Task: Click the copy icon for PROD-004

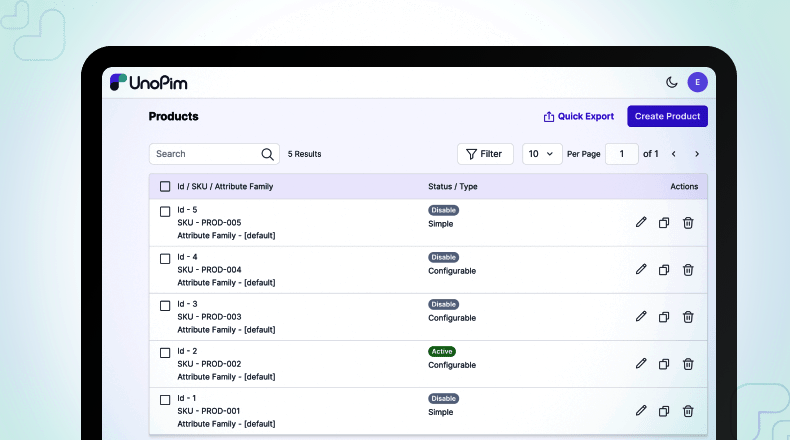Action: click(x=664, y=269)
